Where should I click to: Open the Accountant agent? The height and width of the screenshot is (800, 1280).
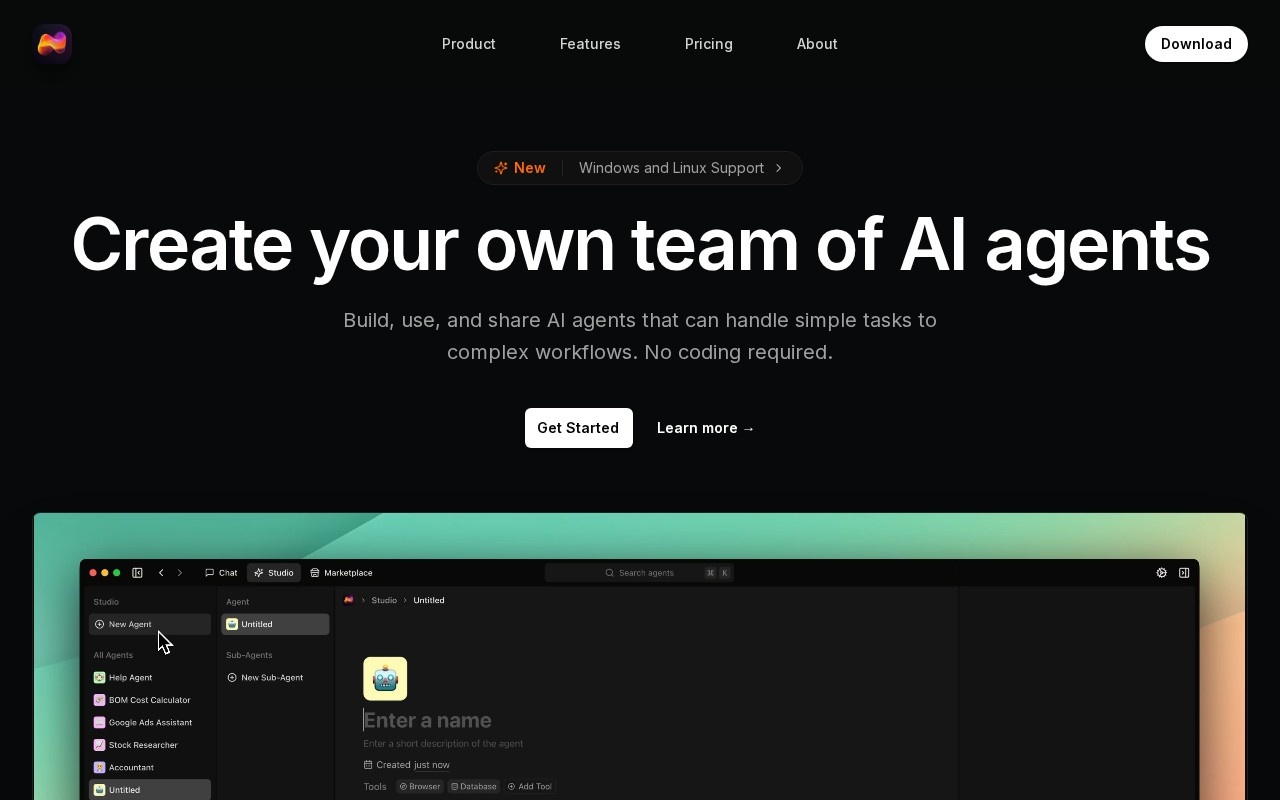150,768
